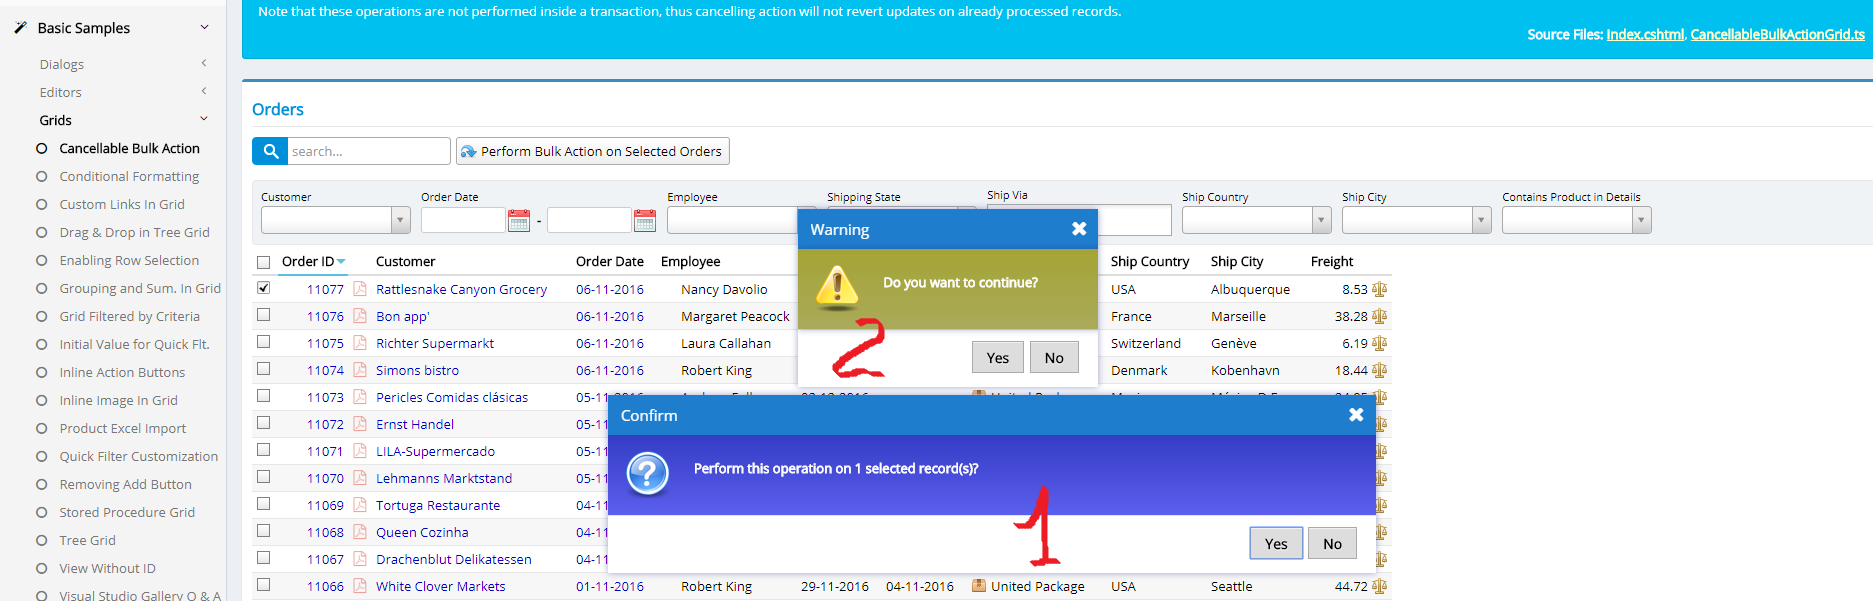This screenshot has width=1873, height=601.
Task: Open PDF icon for order 11072
Action: click(x=360, y=424)
